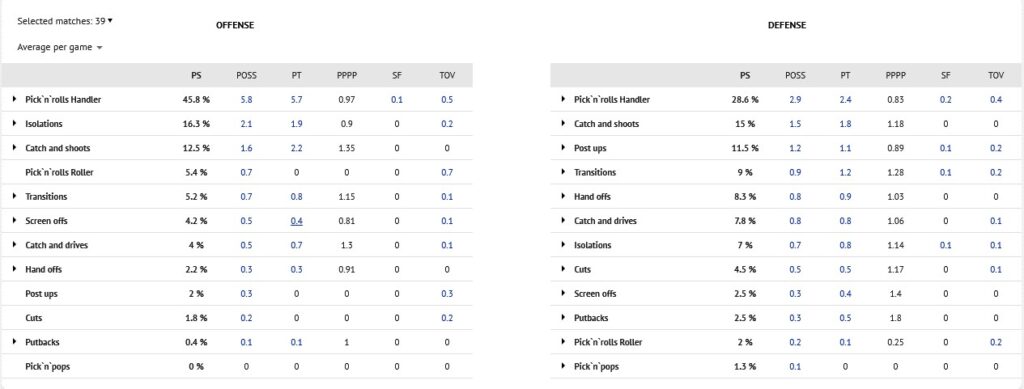
Task: Expand the offense Transitions row
Action: [x=14, y=196]
